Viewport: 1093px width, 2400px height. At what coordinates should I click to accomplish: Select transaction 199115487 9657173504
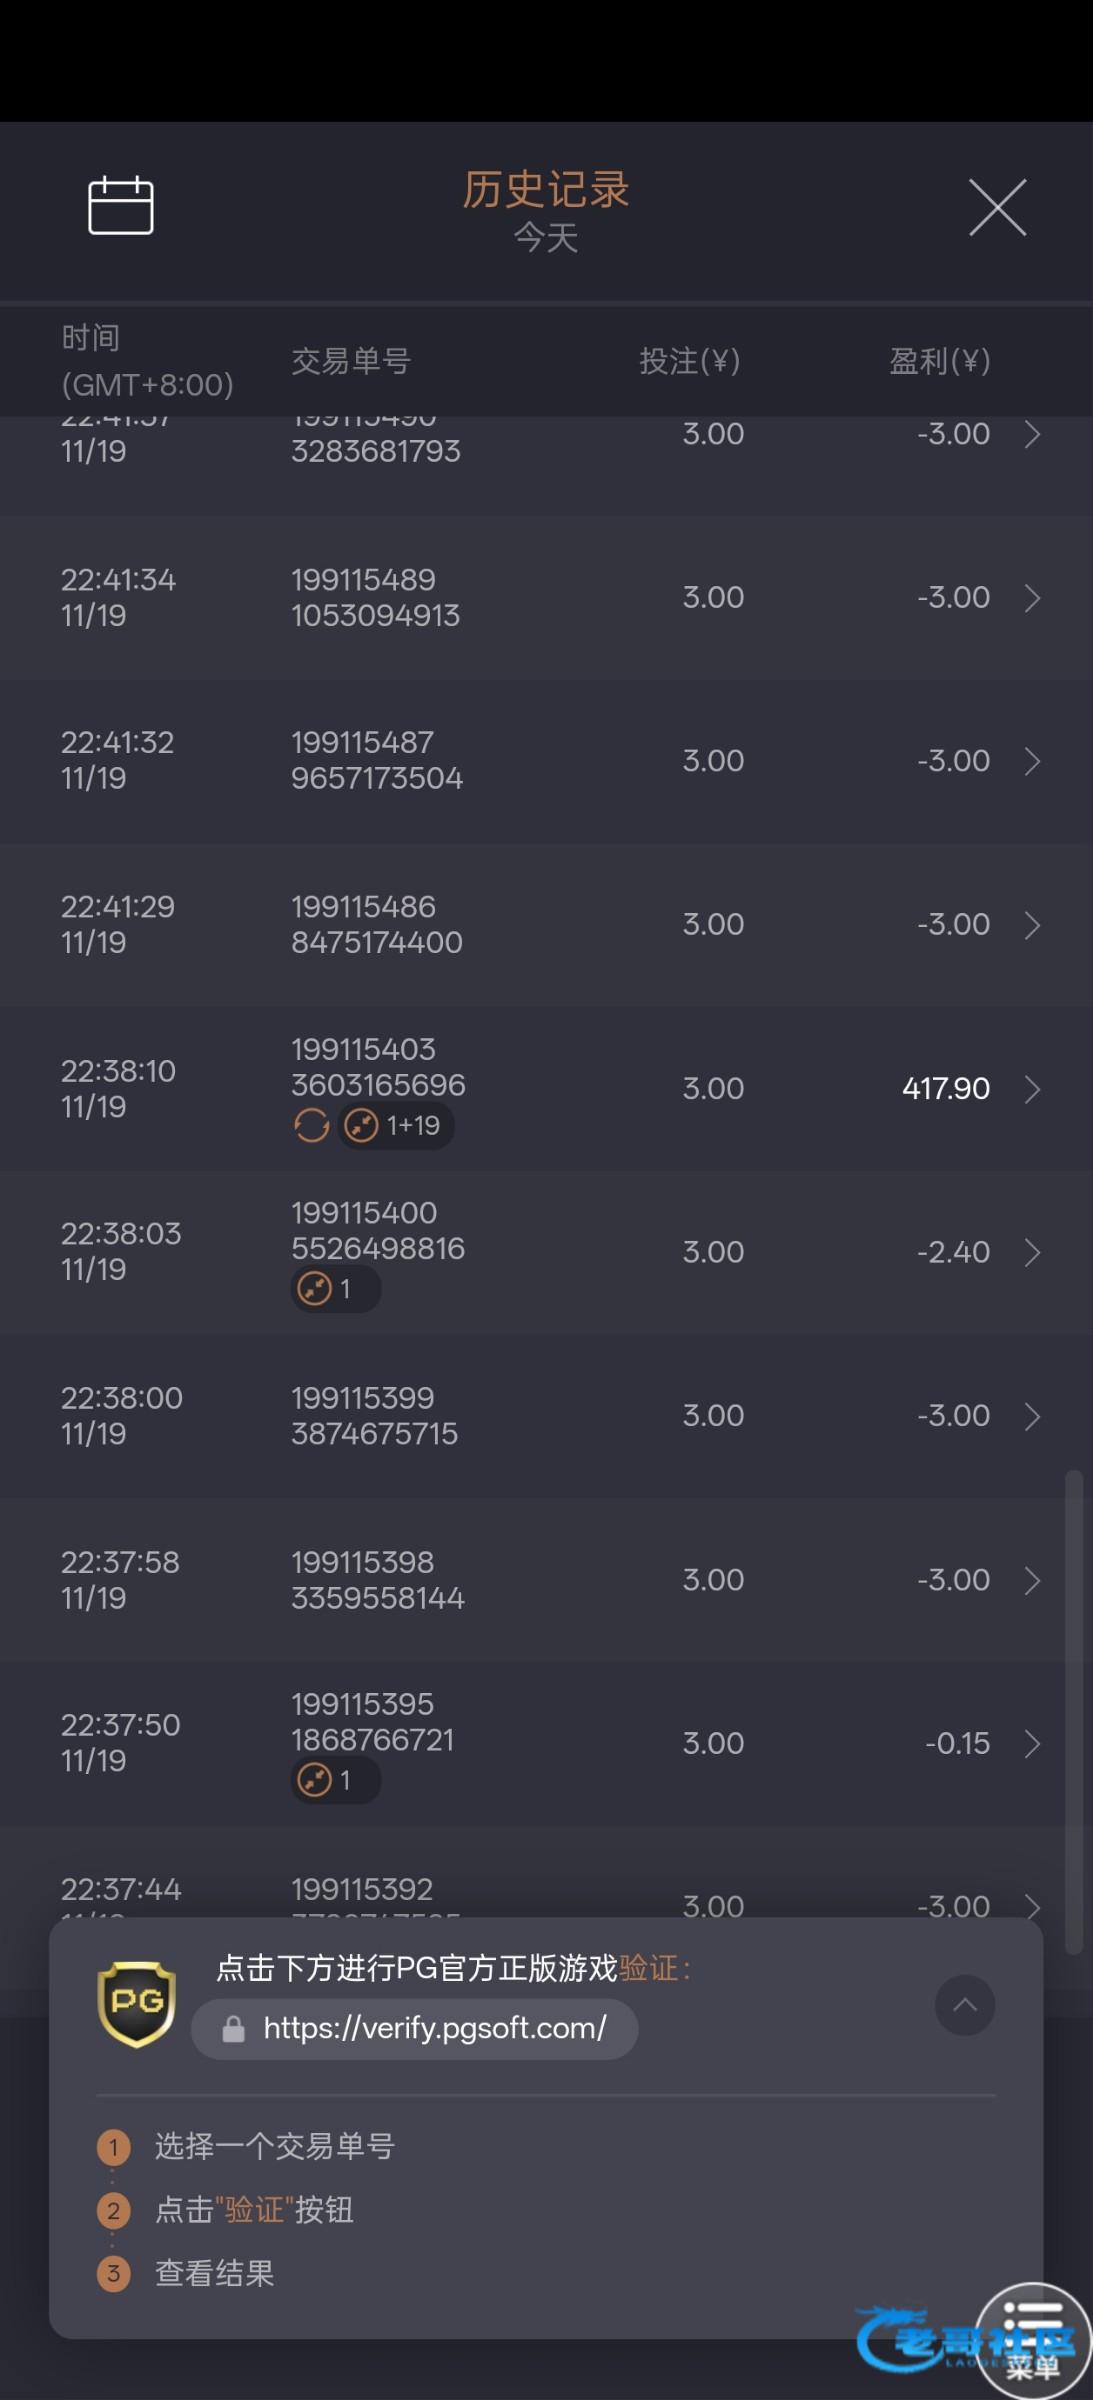point(377,761)
